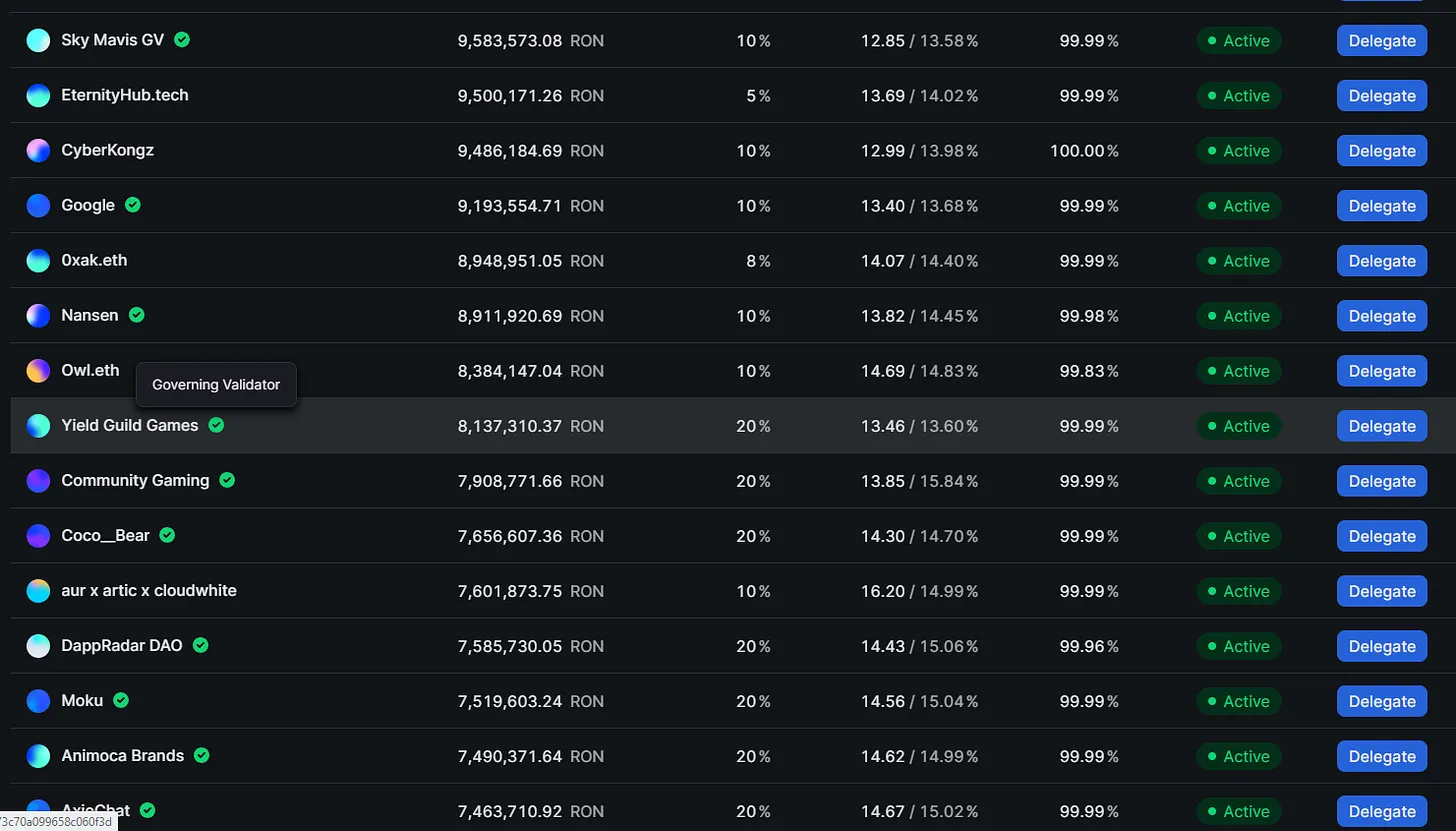Image resolution: width=1456 pixels, height=831 pixels.
Task: Click the Sky Mavis GV avatar icon
Action: tap(38, 41)
